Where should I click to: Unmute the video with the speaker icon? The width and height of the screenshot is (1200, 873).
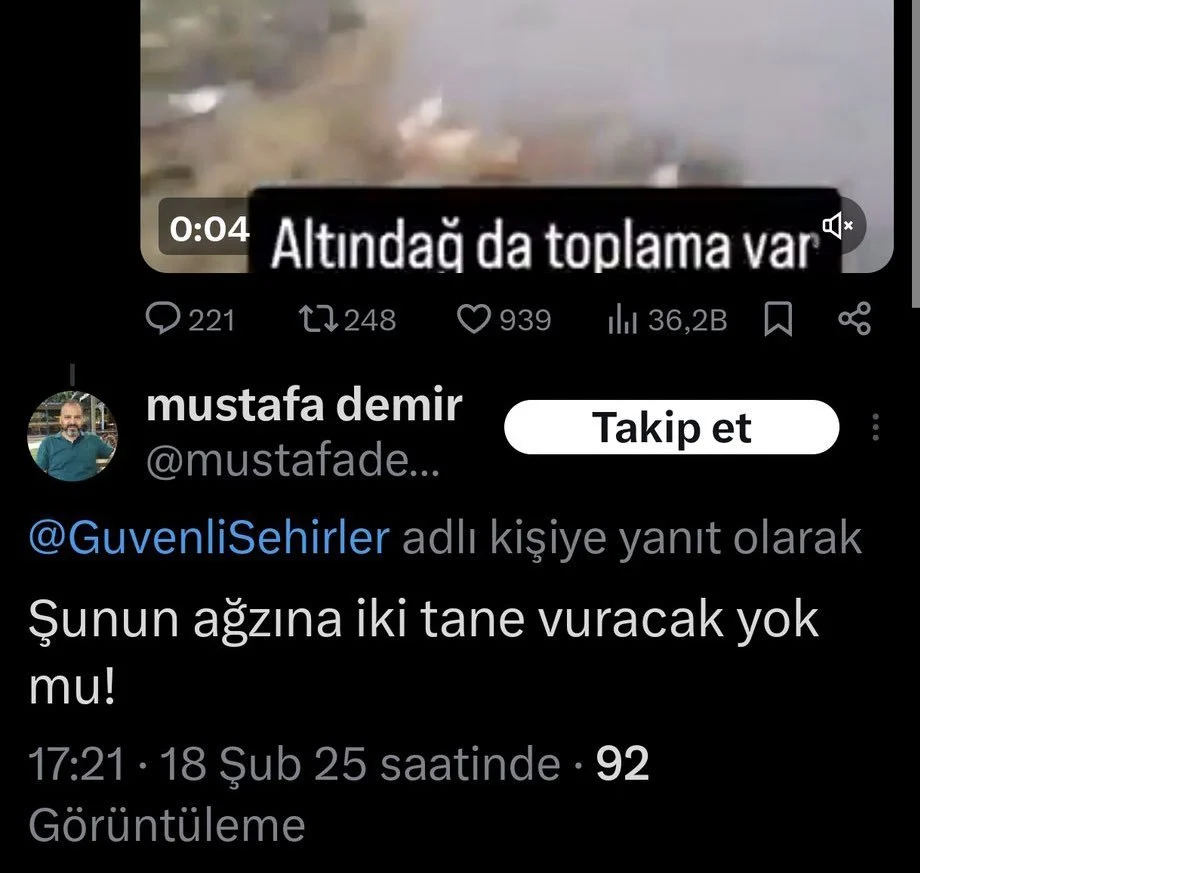[x=837, y=226]
